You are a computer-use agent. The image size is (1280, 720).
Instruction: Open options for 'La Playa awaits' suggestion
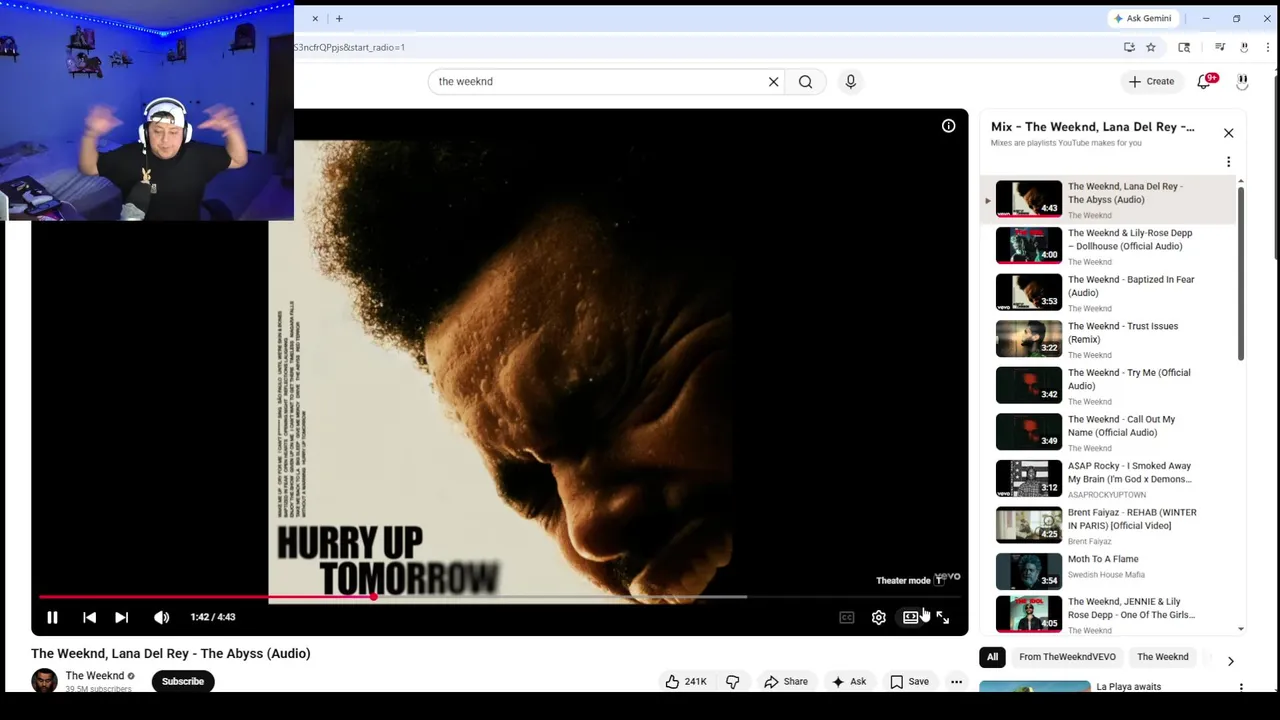pyautogui.click(x=1241, y=688)
